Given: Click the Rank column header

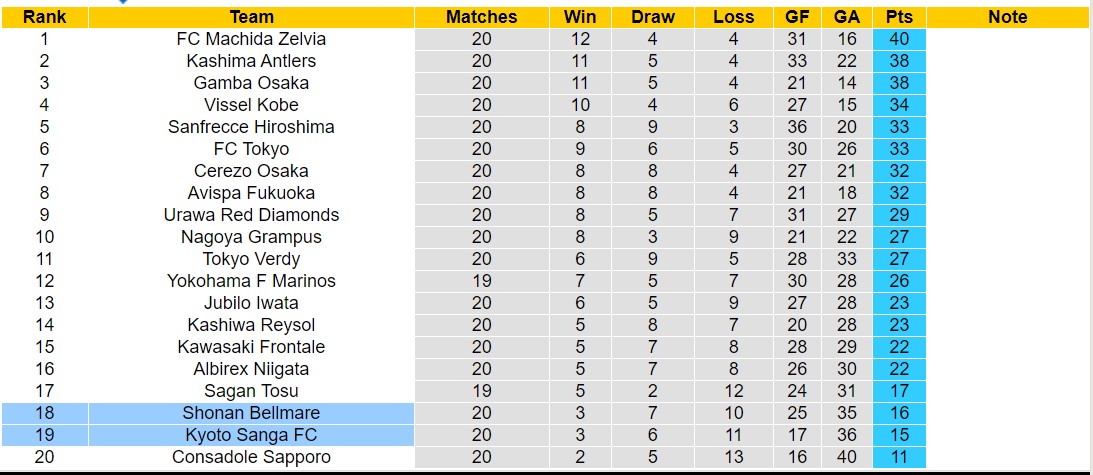Looking at the screenshot, I should coord(44,17).
